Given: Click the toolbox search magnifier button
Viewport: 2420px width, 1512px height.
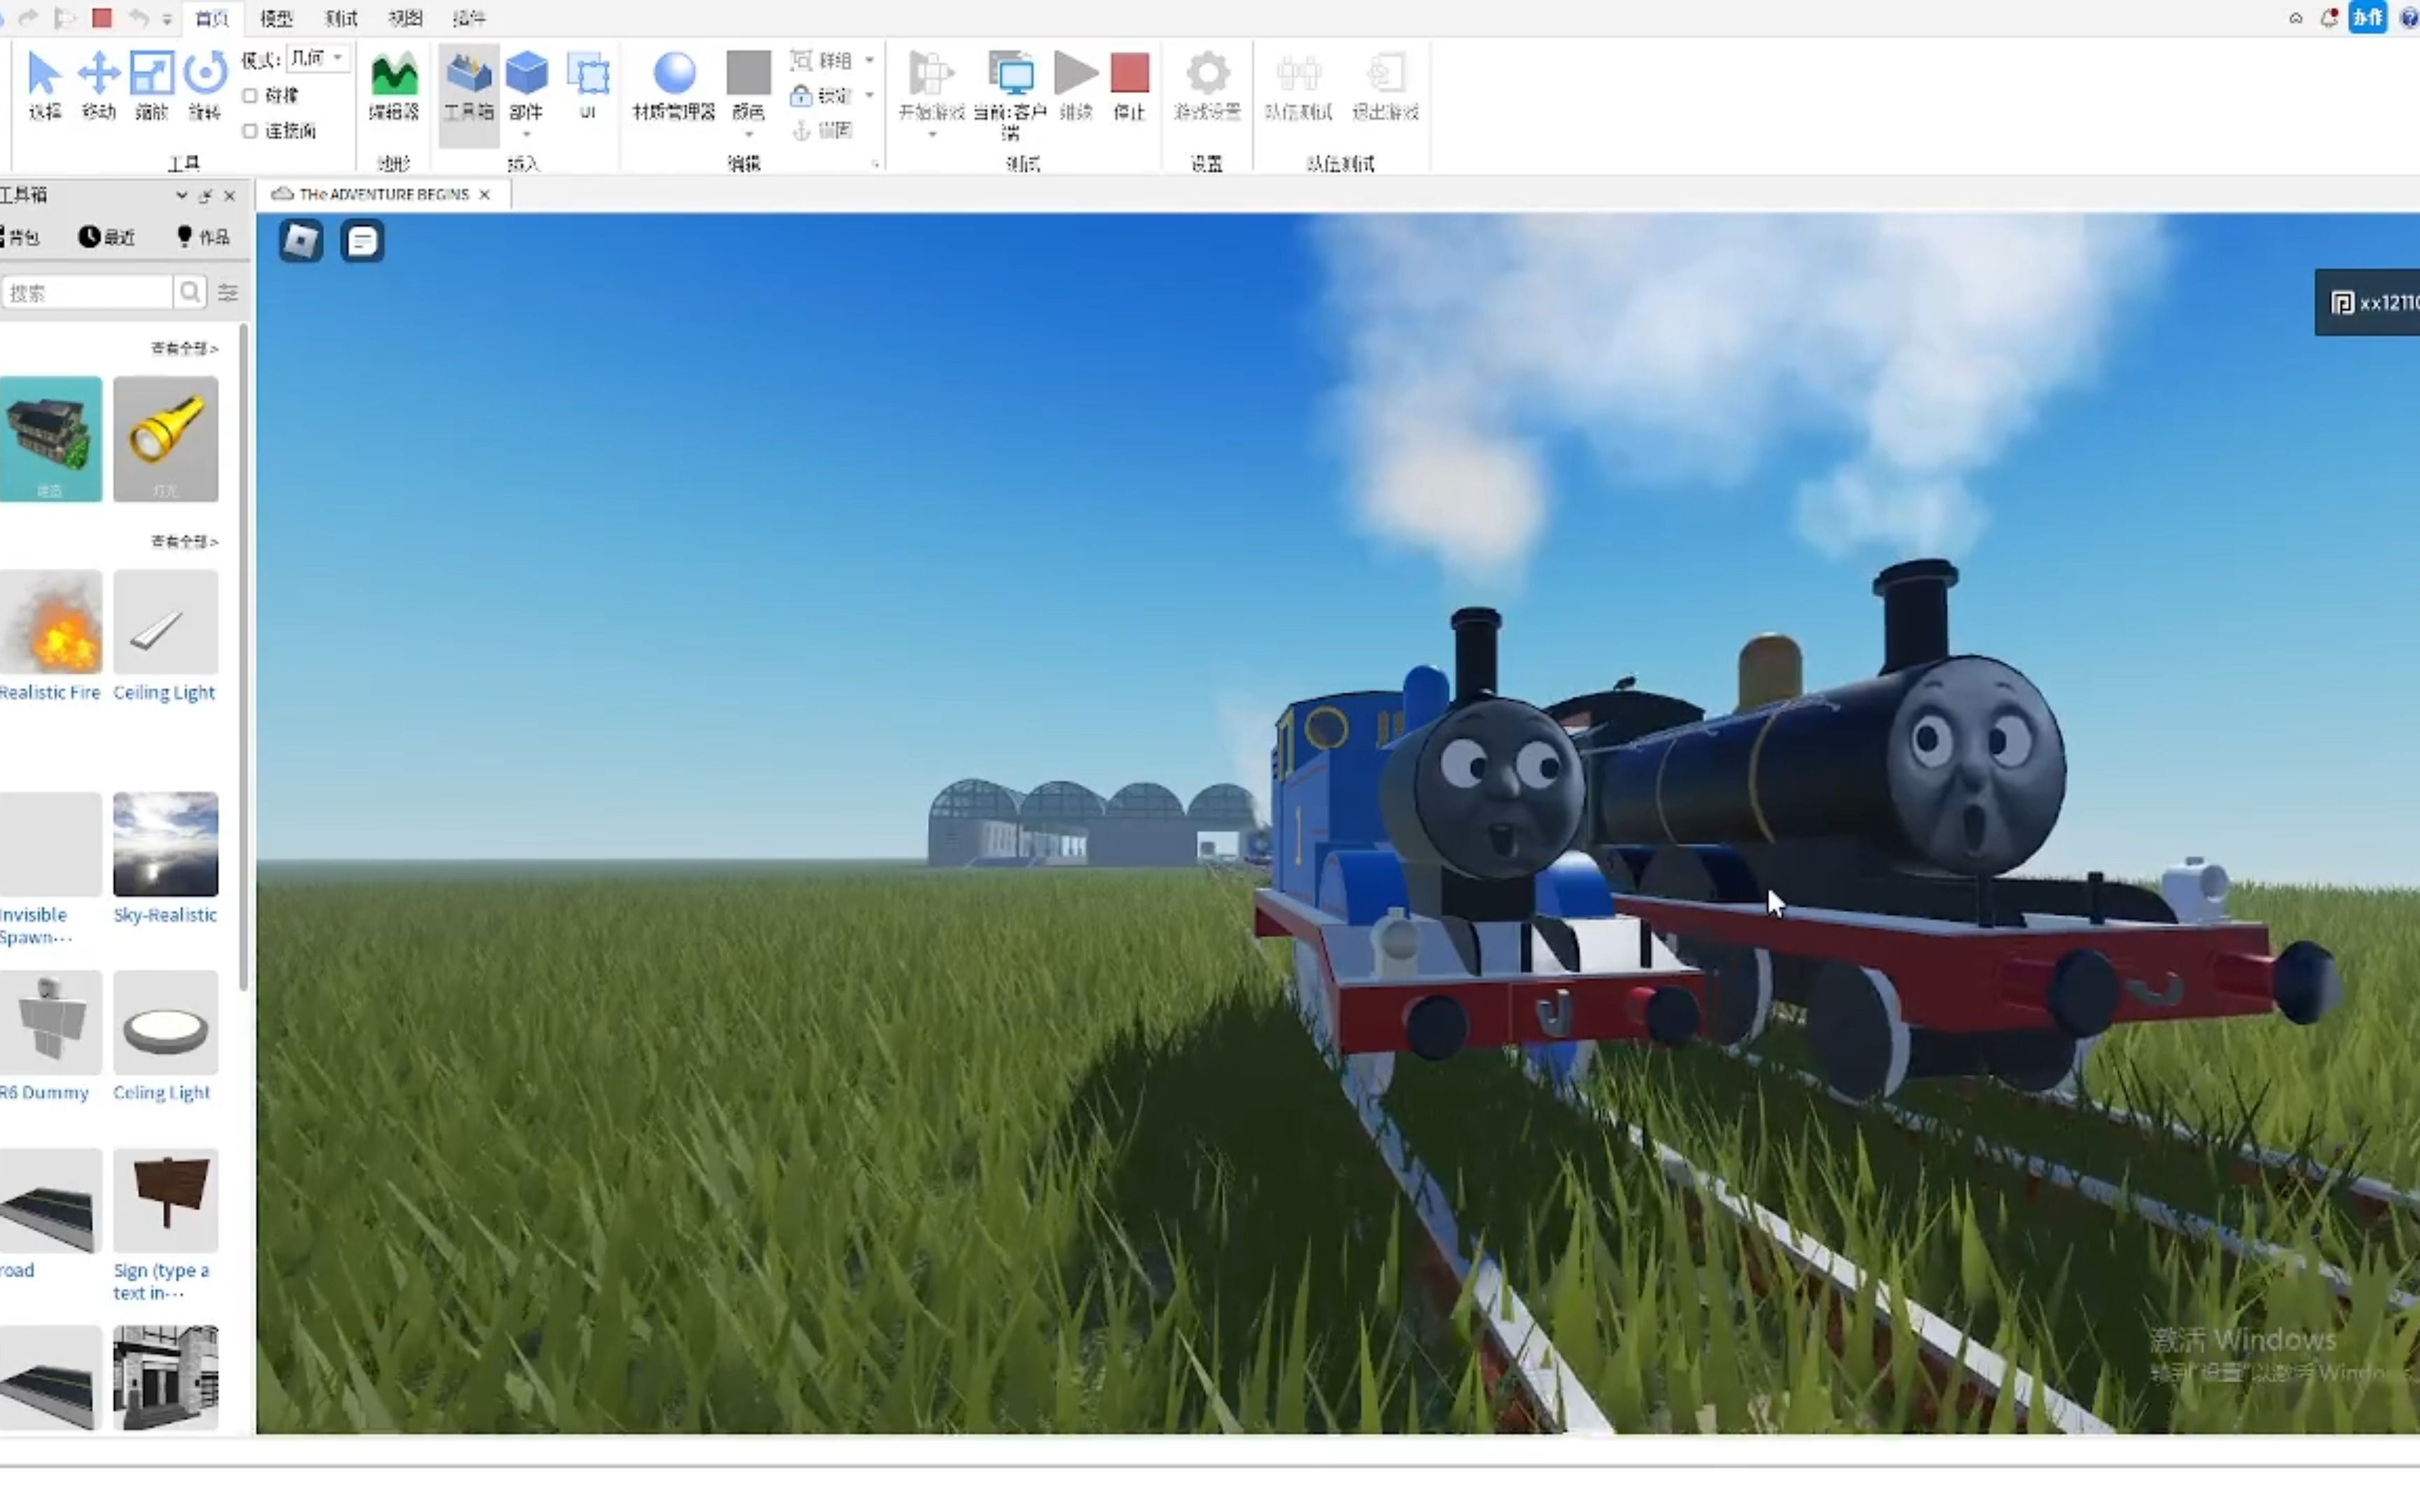Looking at the screenshot, I should click(x=190, y=292).
